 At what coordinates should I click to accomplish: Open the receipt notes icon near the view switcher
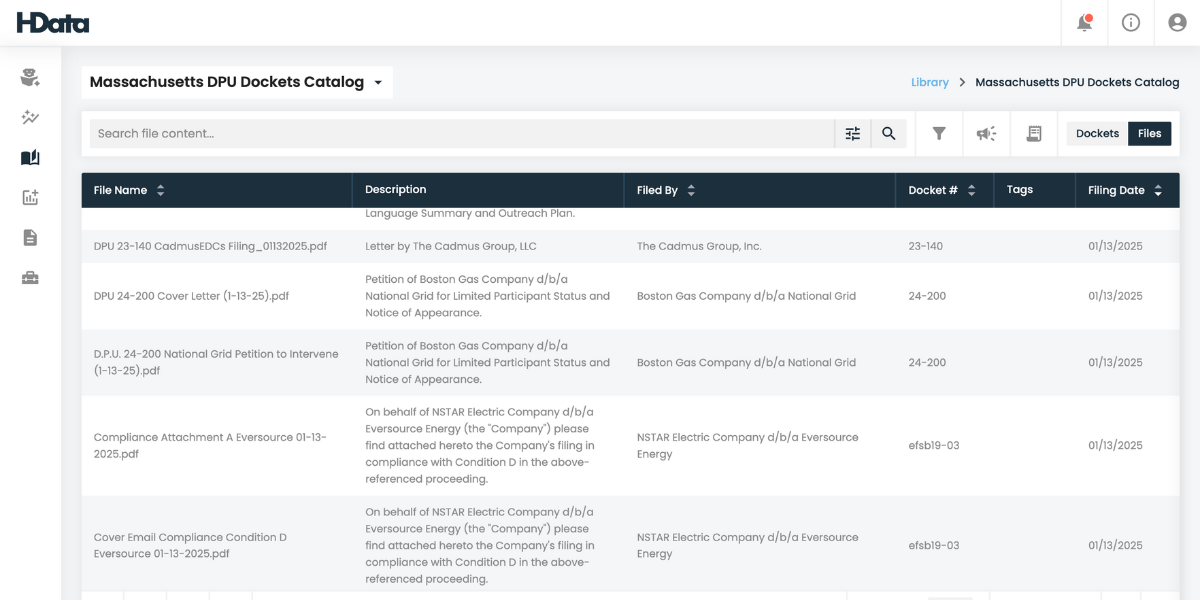(x=1035, y=133)
